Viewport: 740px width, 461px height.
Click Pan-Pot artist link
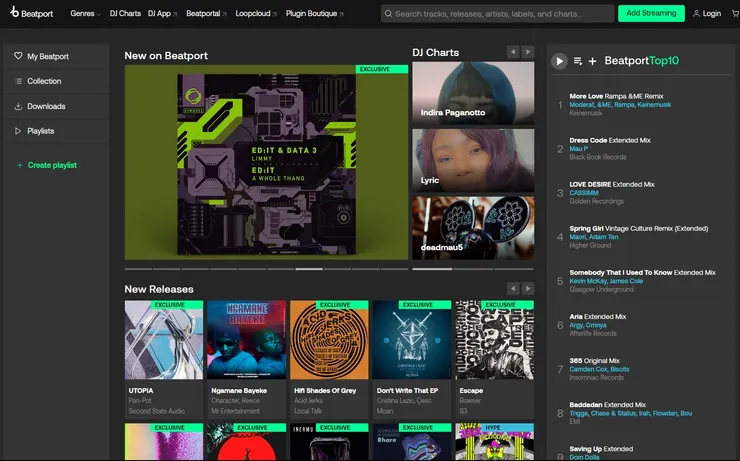[140, 401]
